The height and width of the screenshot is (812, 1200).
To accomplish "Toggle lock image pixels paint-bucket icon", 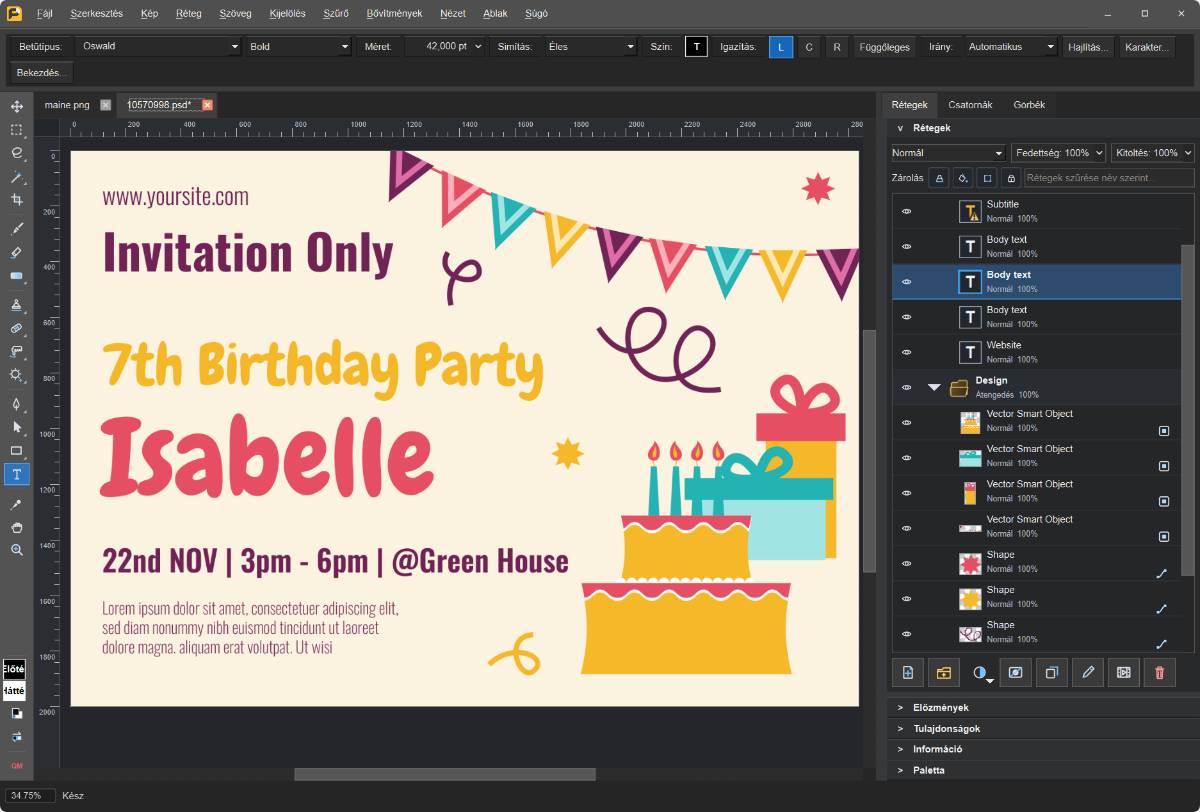I will coord(962,178).
